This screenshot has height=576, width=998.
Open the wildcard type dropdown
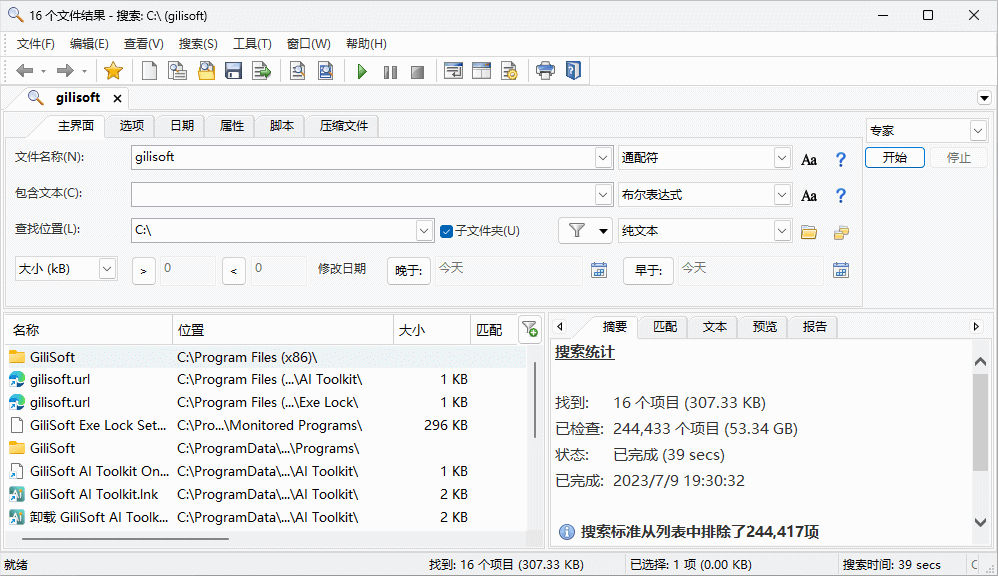(x=782, y=157)
